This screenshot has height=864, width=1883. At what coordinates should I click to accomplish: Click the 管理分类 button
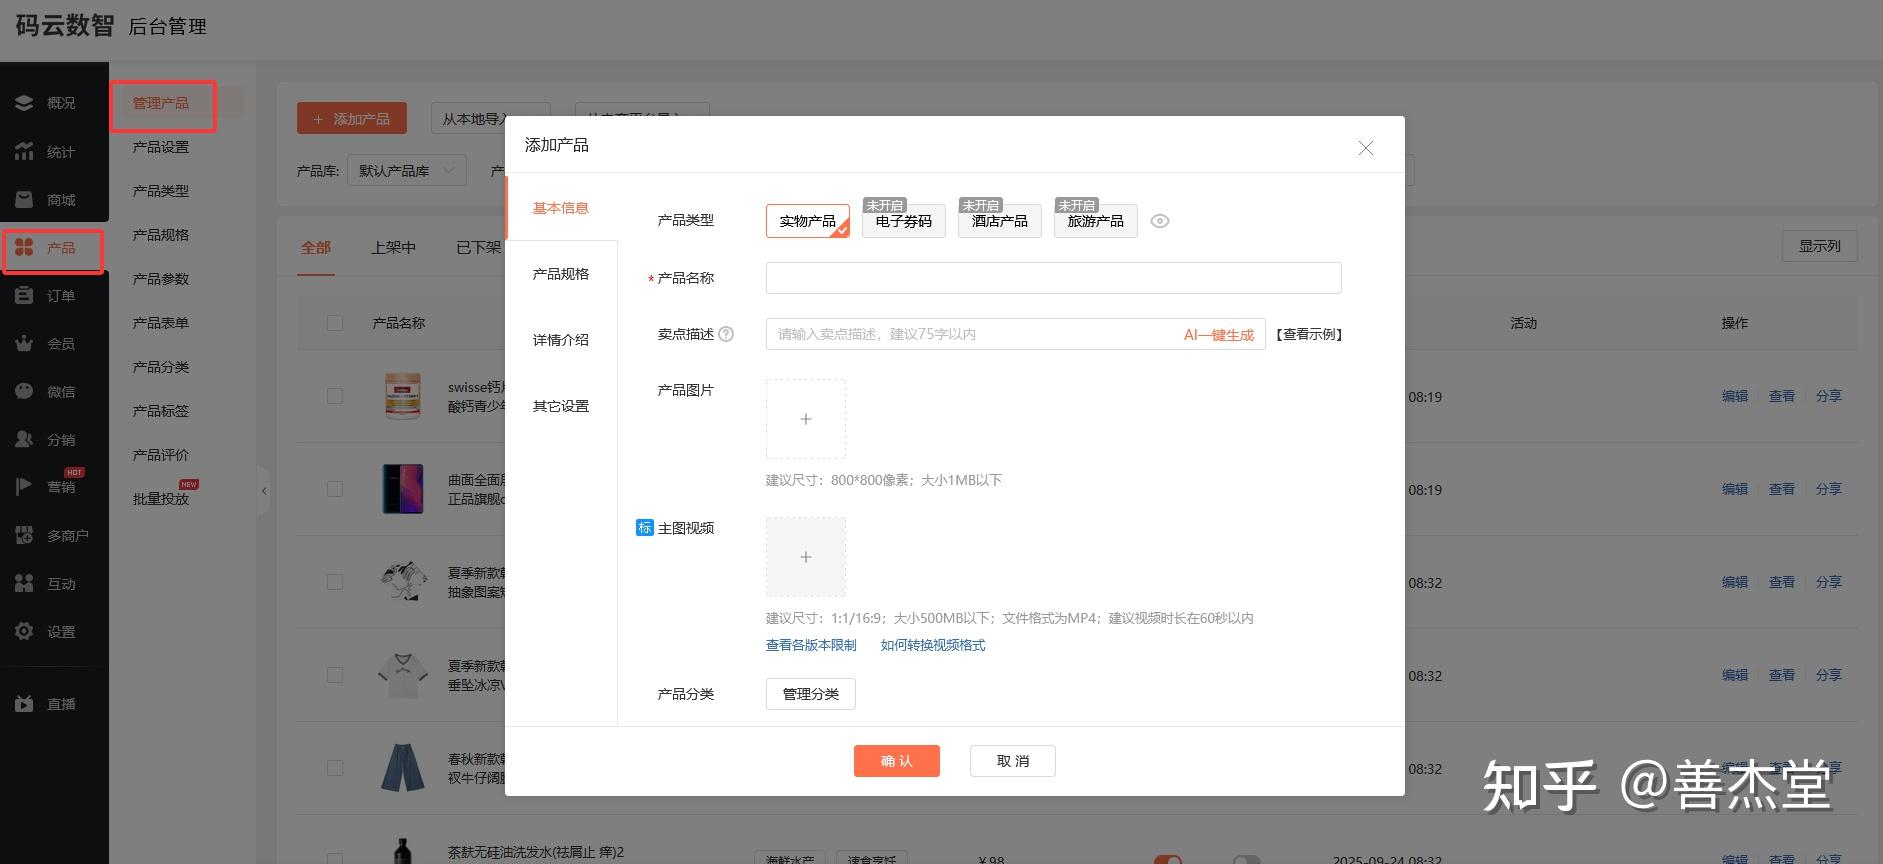pos(811,694)
